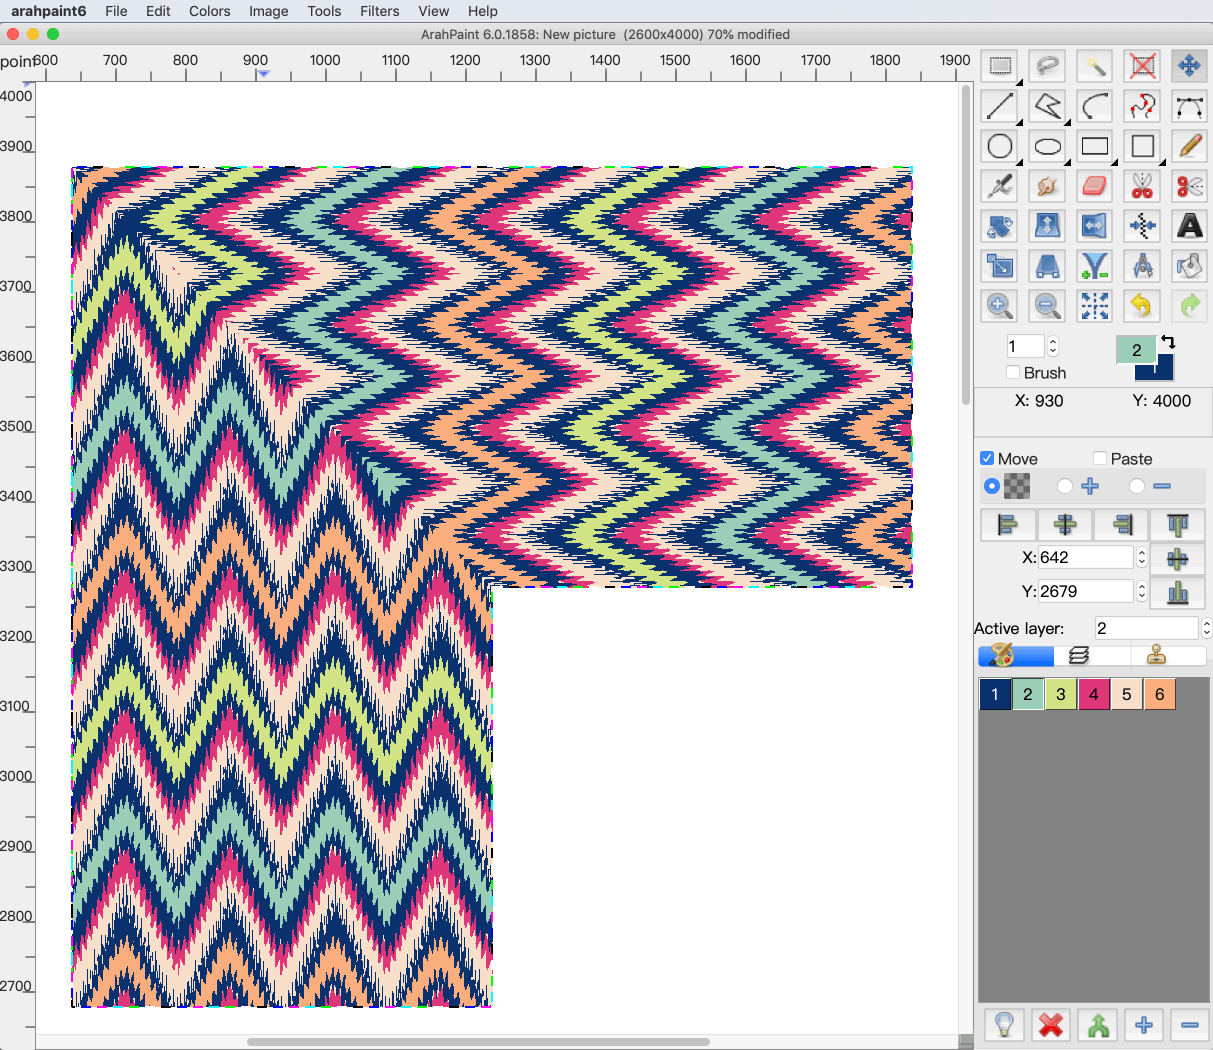Redo with the green arrow
The height and width of the screenshot is (1050, 1213).
(1190, 305)
